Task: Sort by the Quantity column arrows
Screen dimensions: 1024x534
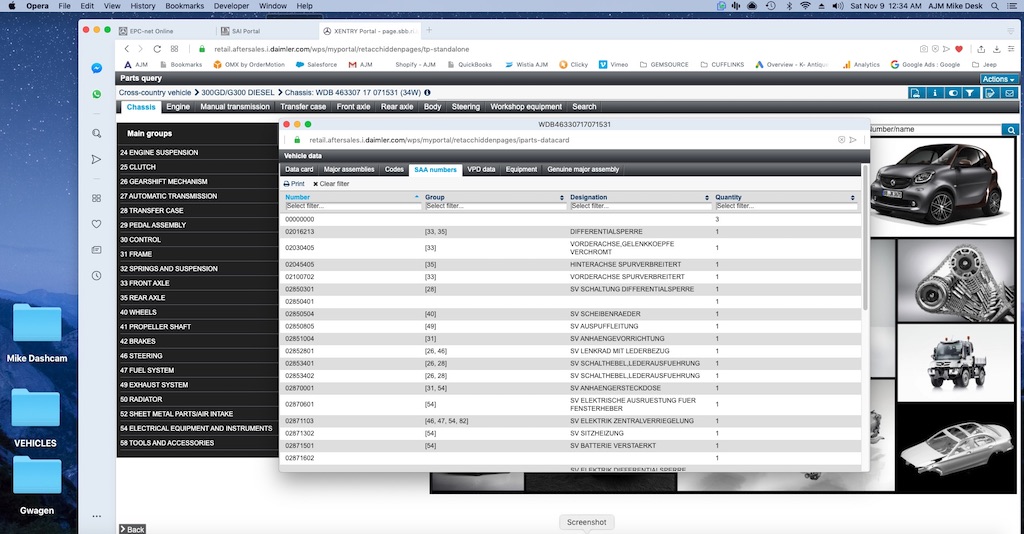Action: [854, 198]
